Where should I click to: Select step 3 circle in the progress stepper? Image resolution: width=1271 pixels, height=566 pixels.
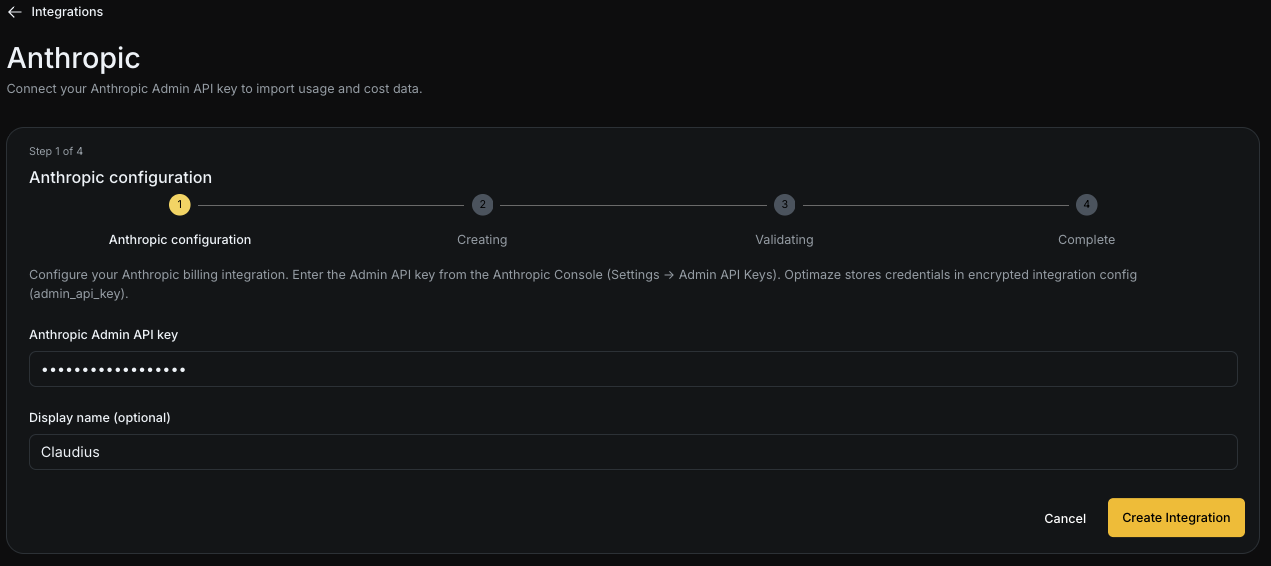[785, 205]
